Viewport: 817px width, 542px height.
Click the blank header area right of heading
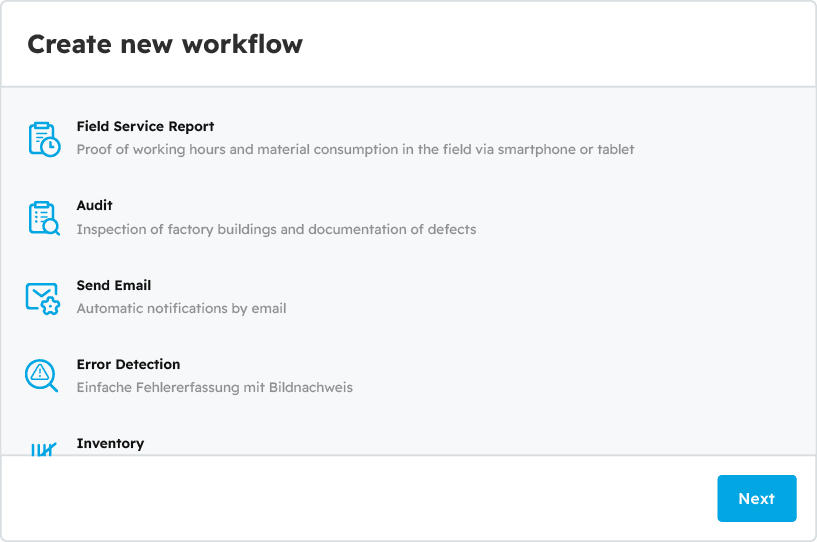(x=560, y=44)
